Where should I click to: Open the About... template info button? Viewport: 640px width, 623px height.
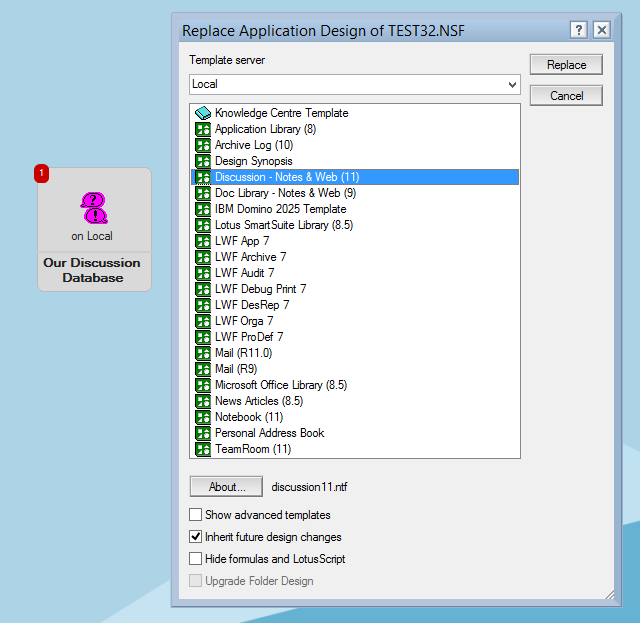pos(227,487)
